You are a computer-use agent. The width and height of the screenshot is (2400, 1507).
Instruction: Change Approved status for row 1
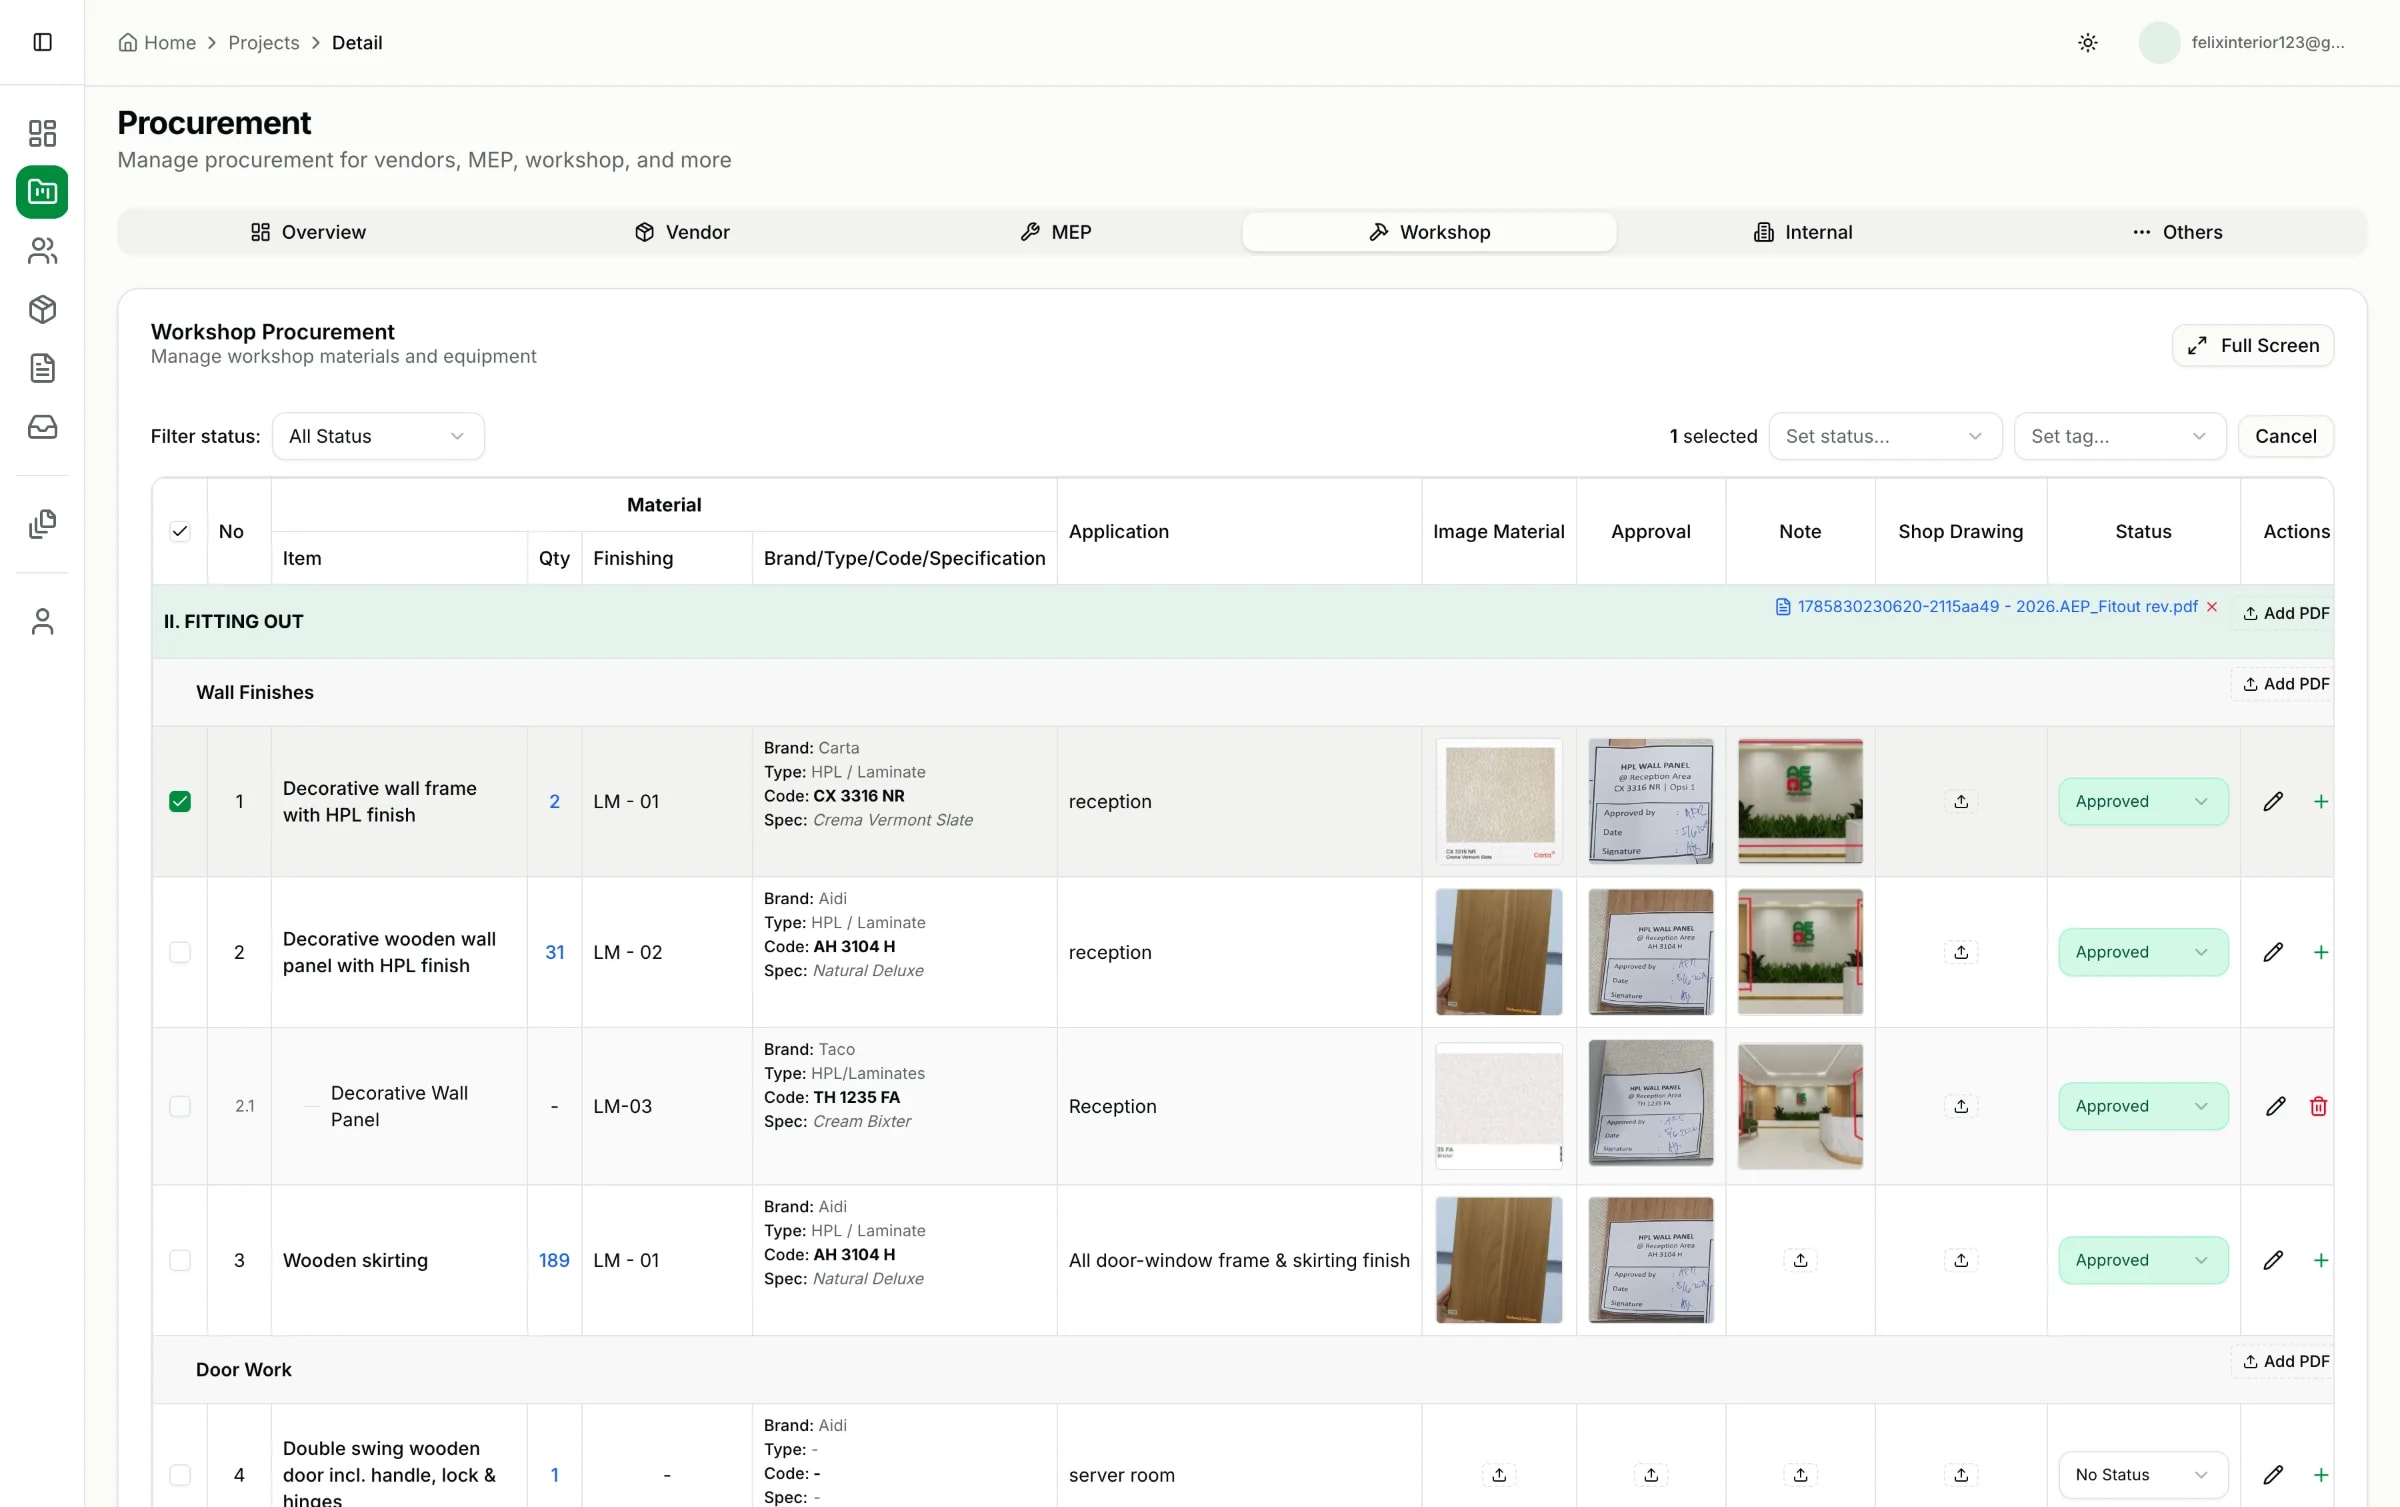(x=2143, y=801)
